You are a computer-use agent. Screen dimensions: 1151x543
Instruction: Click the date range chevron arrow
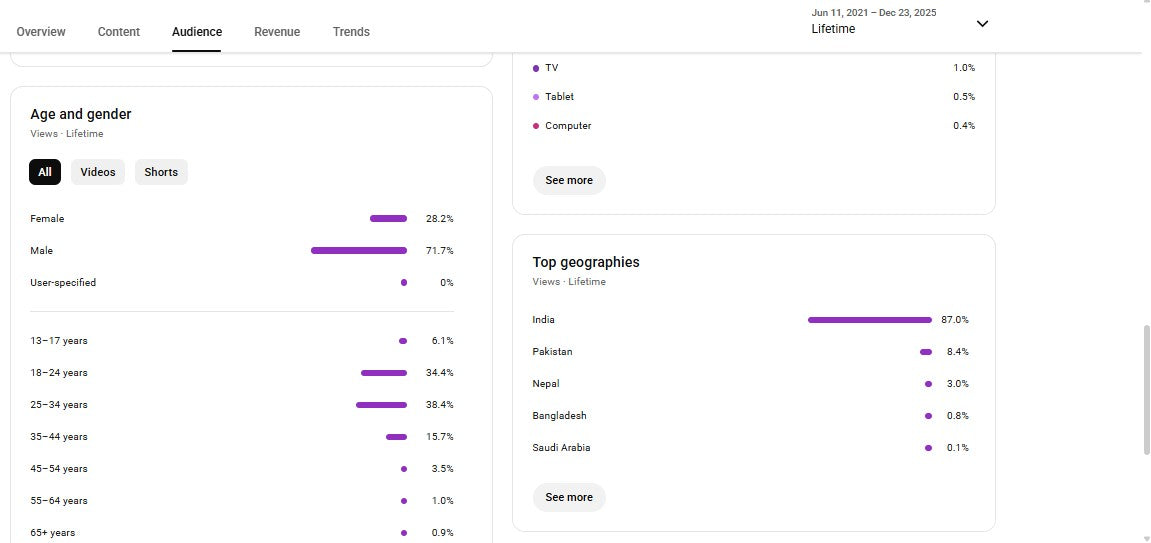(x=982, y=24)
